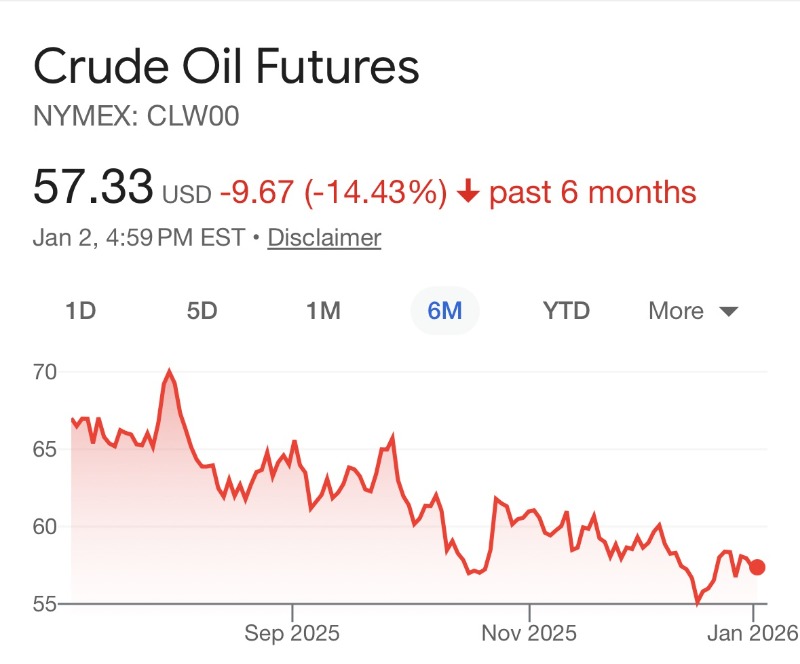Click the red down arrow icon

tap(468, 191)
